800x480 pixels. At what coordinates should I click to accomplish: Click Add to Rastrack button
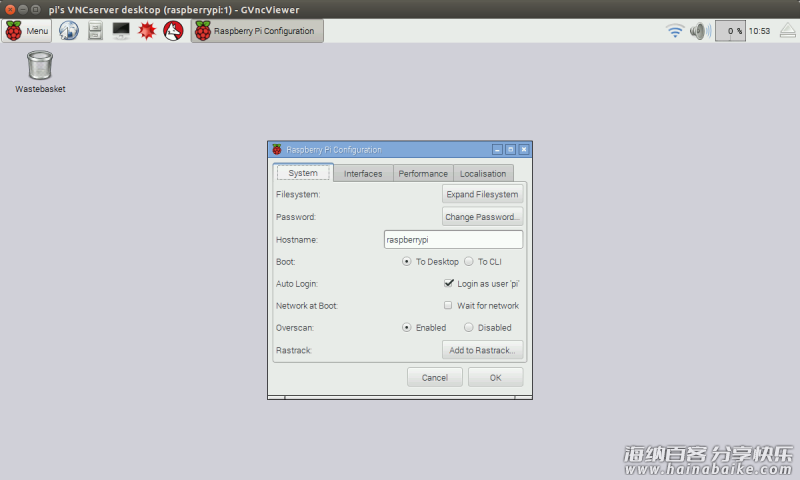(x=482, y=350)
